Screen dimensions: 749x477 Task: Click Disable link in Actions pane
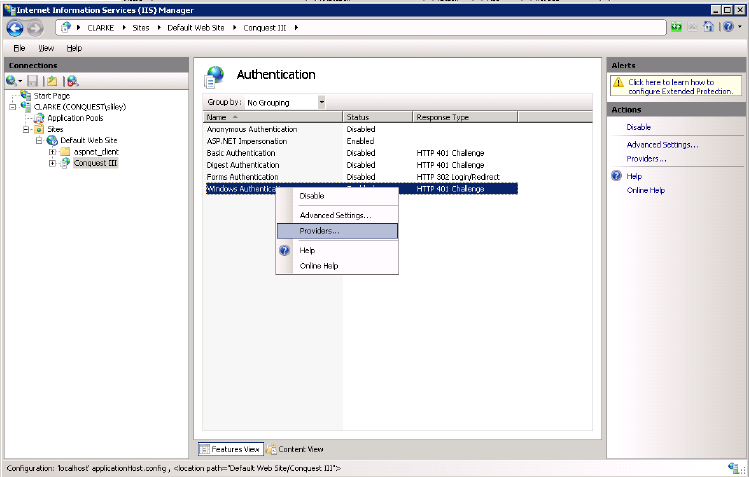[x=639, y=127]
